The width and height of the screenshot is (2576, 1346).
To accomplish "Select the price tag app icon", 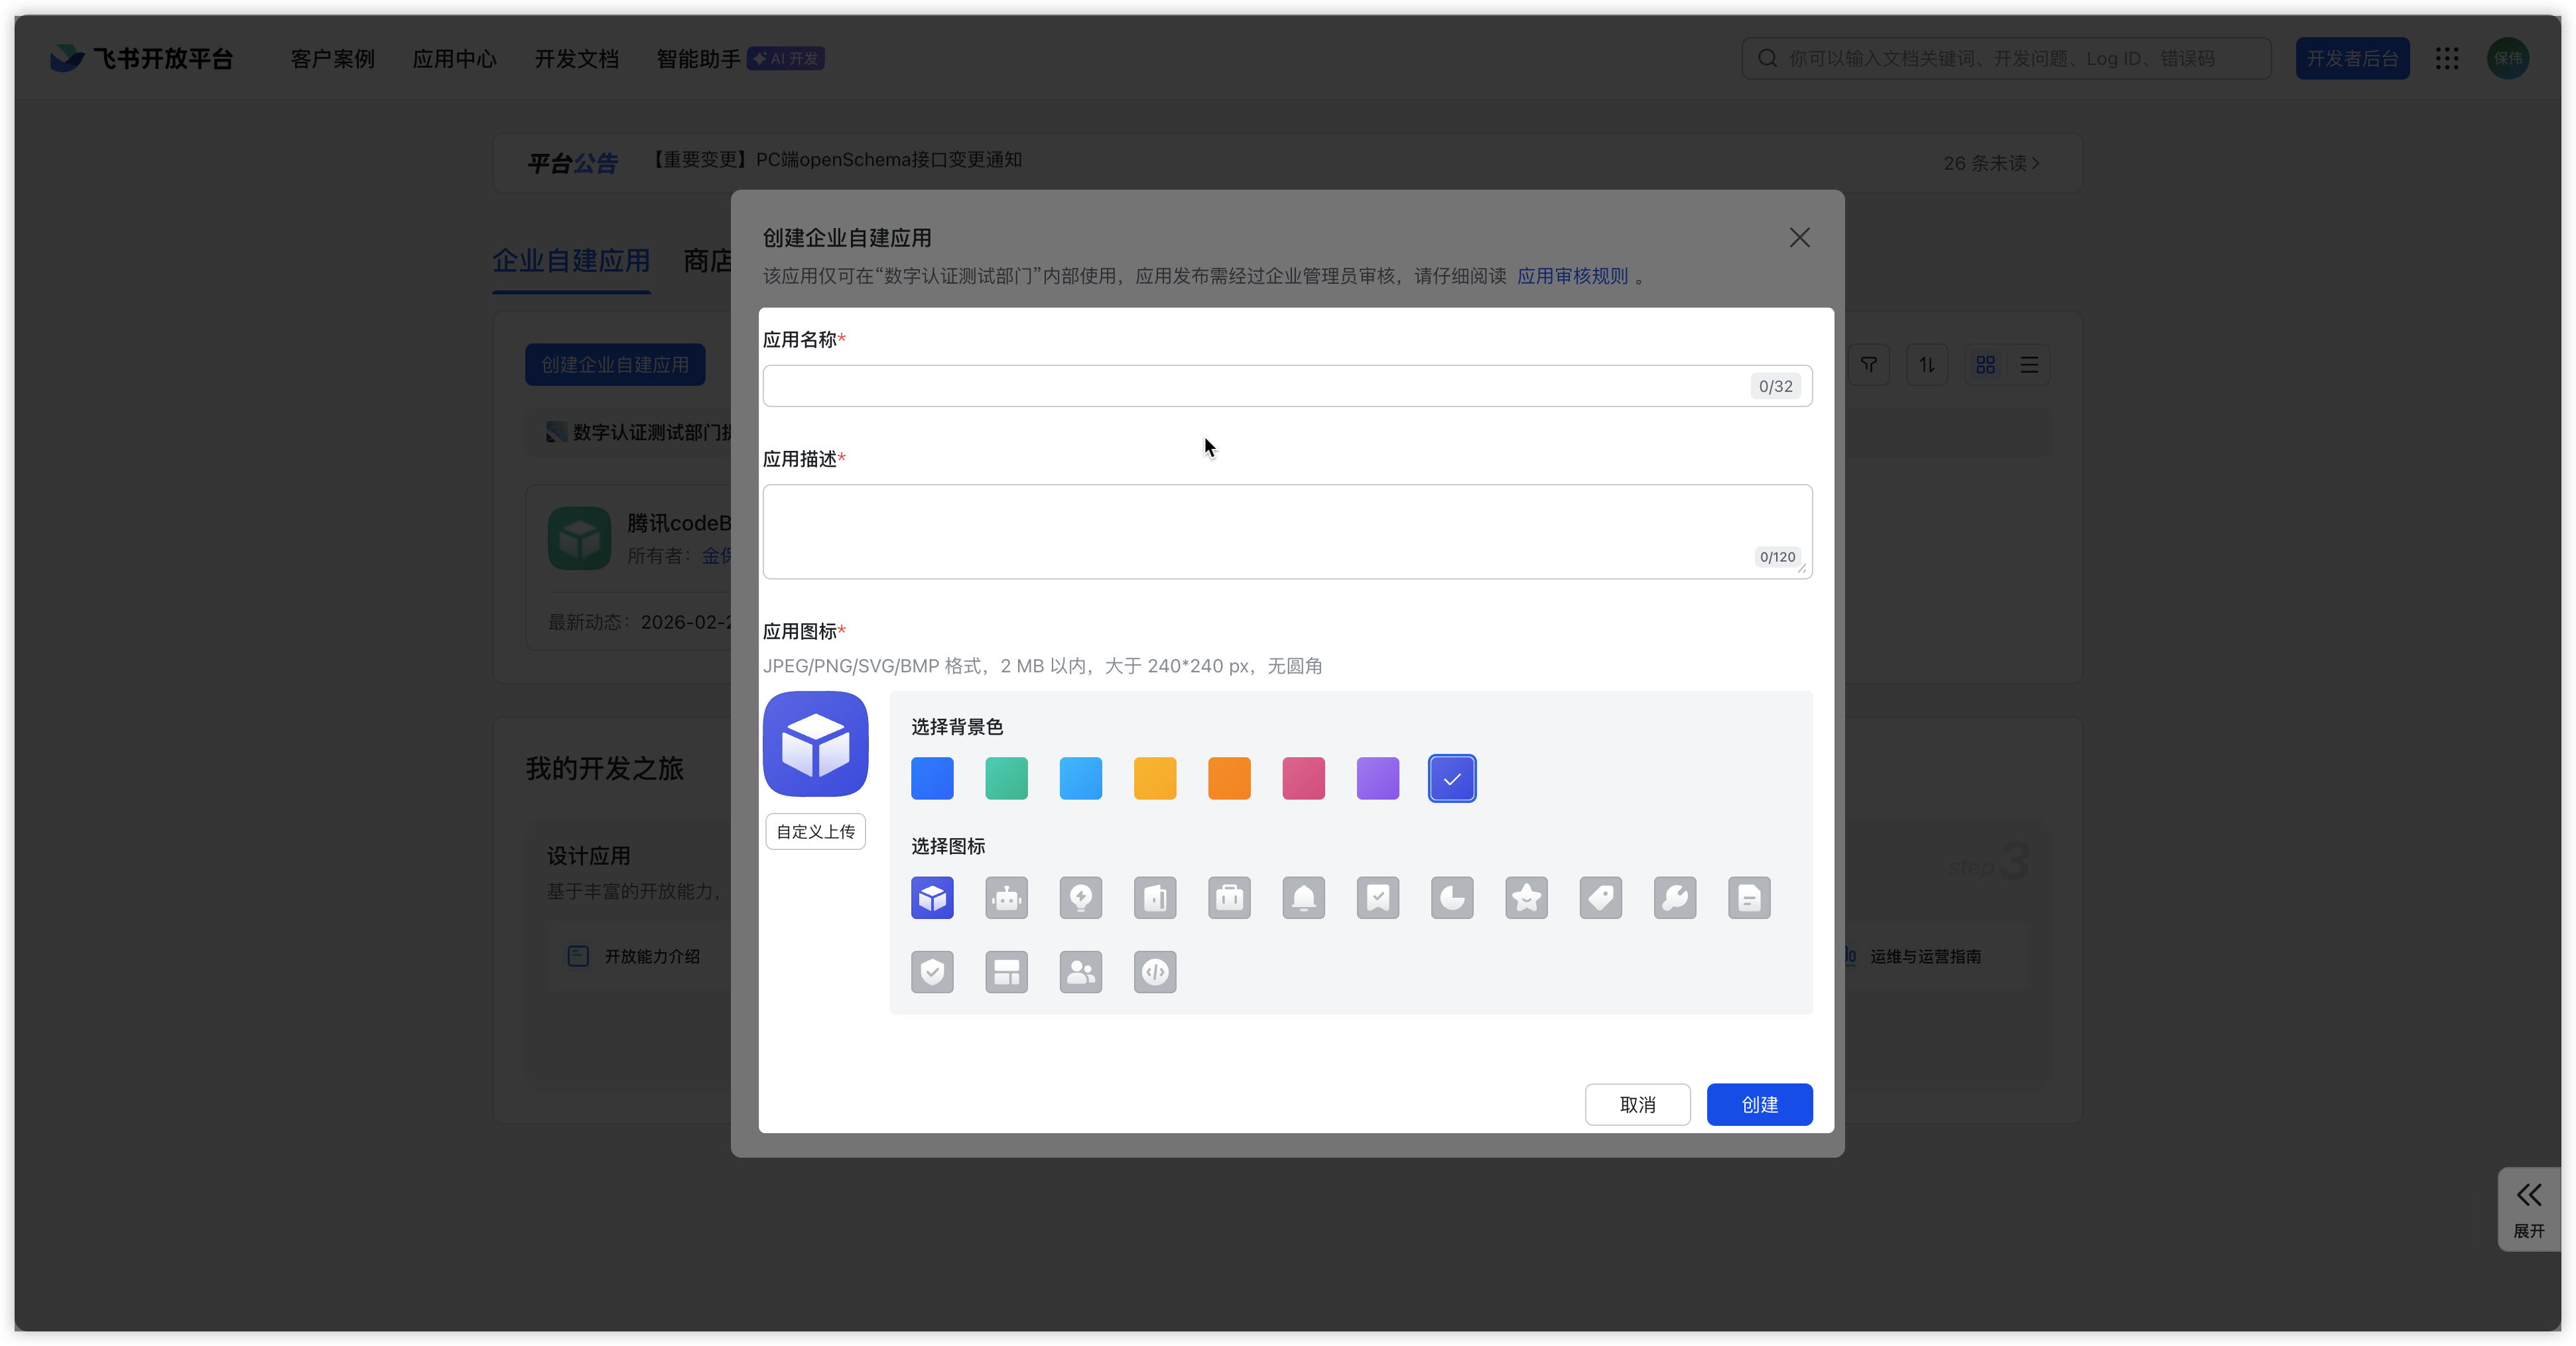I will coord(1600,898).
